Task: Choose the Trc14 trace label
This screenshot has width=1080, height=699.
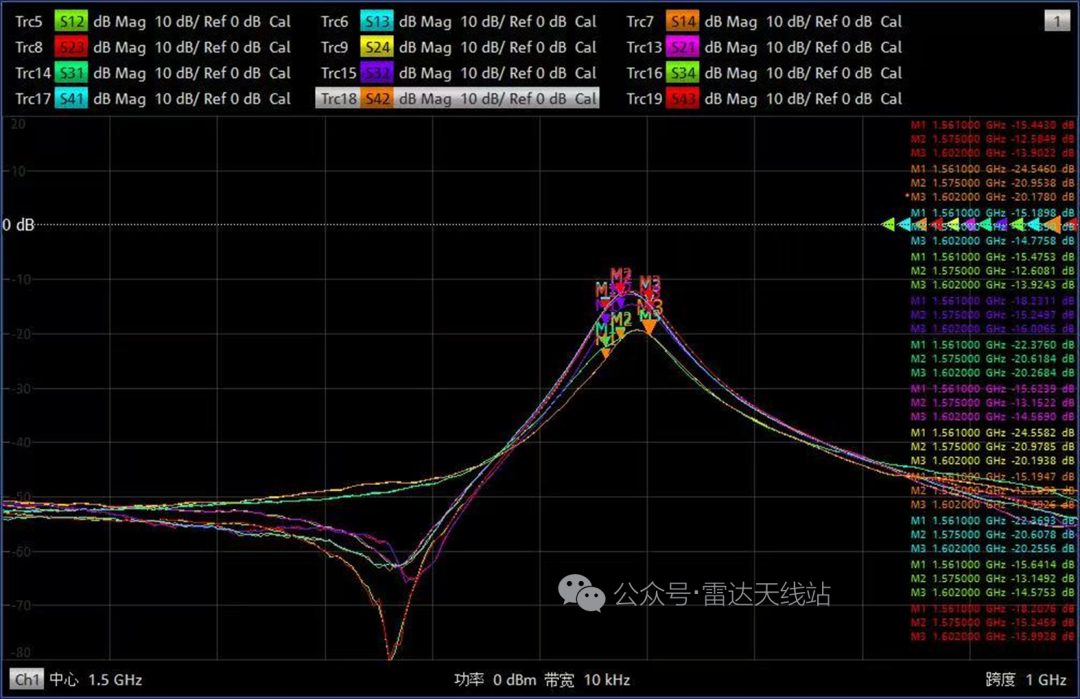Action: coord(33,73)
